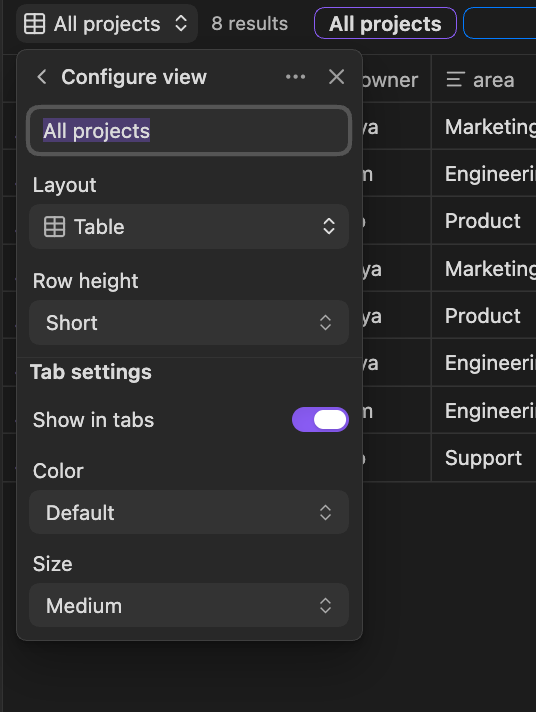
Task: Select the All projects tab
Action: [x=385, y=24]
